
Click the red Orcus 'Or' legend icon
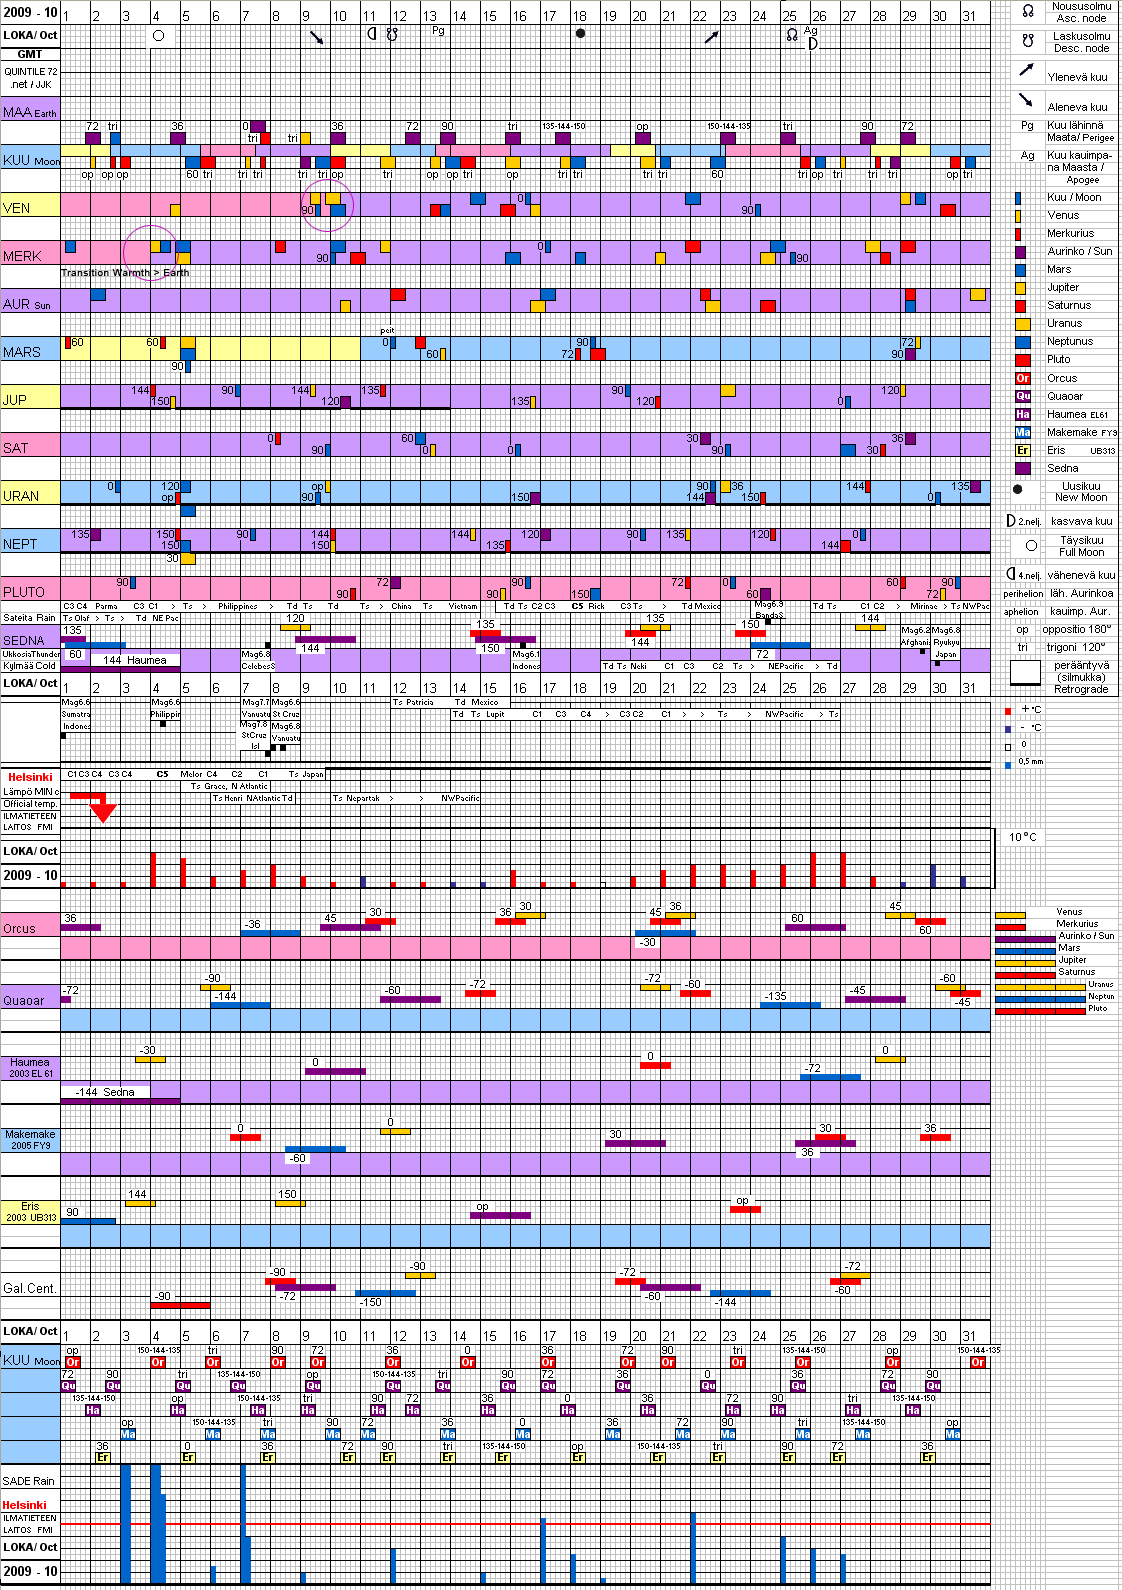tap(1022, 378)
